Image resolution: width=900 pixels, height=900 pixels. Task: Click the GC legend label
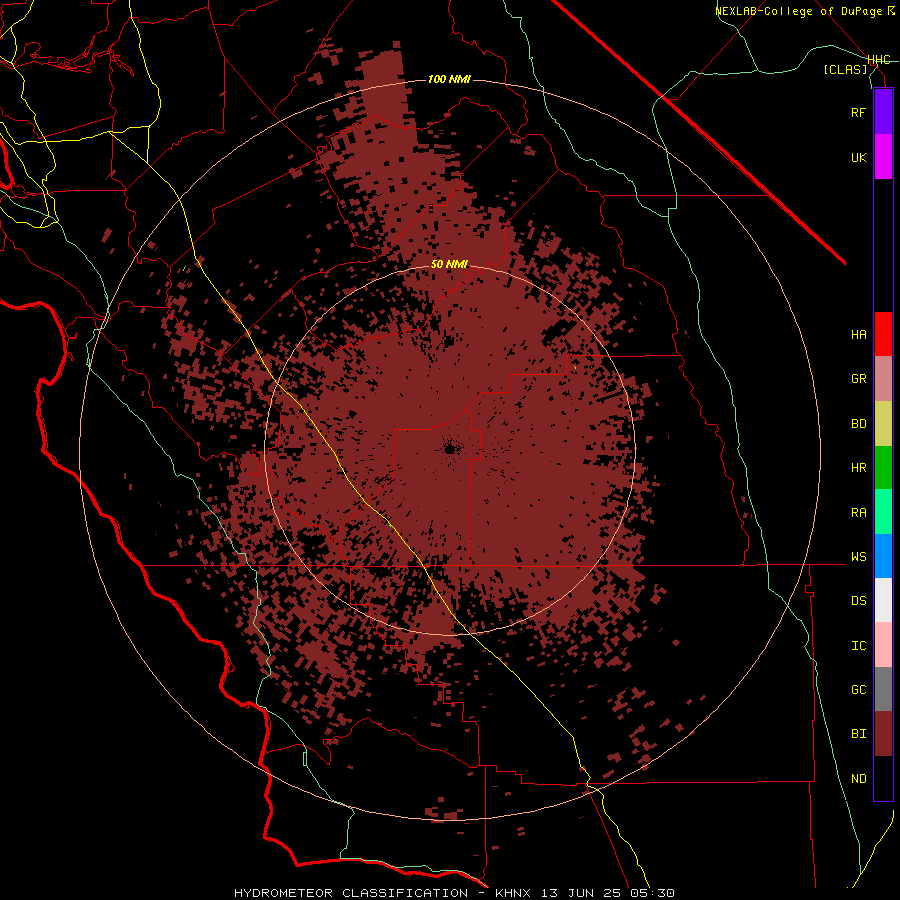(x=858, y=690)
